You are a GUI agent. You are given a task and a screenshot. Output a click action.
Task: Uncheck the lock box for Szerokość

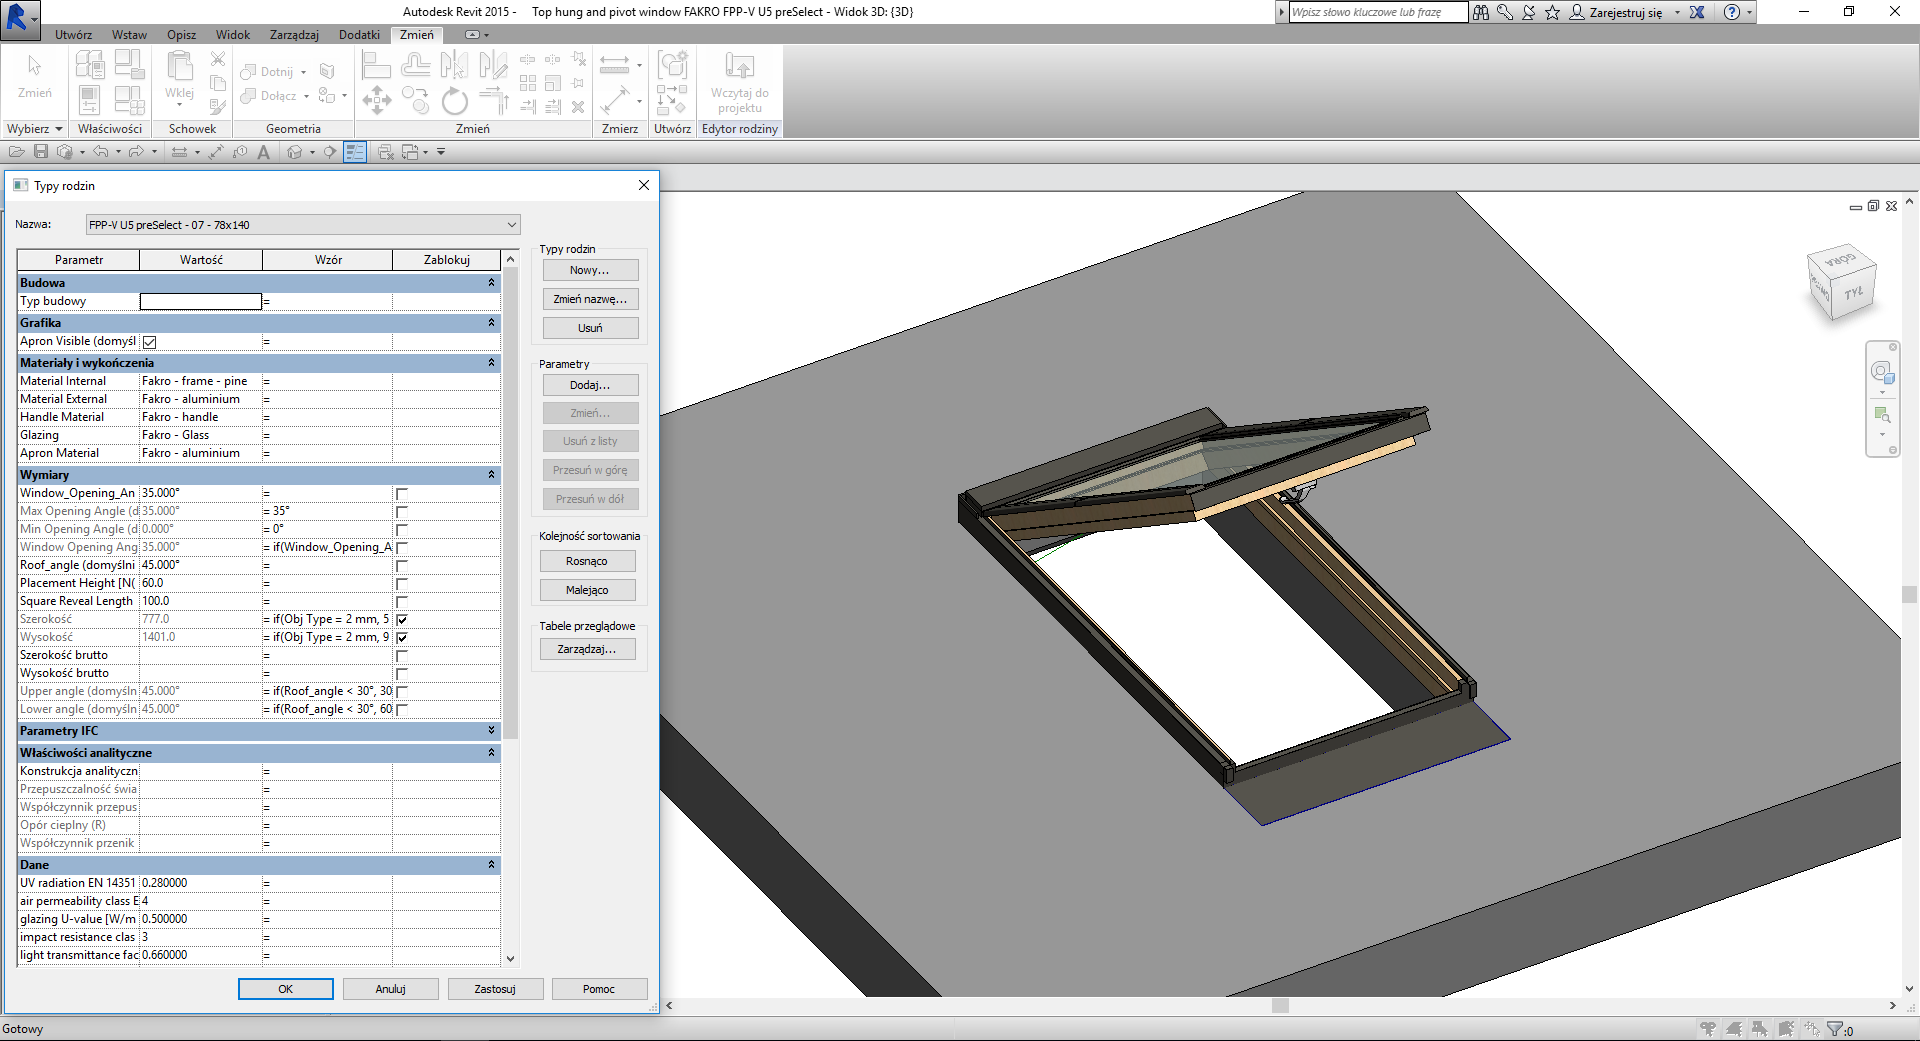pyautogui.click(x=402, y=620)
